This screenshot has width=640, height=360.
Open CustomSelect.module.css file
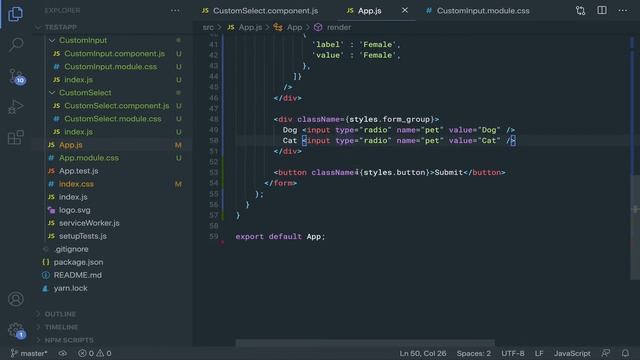pos(113,119)
